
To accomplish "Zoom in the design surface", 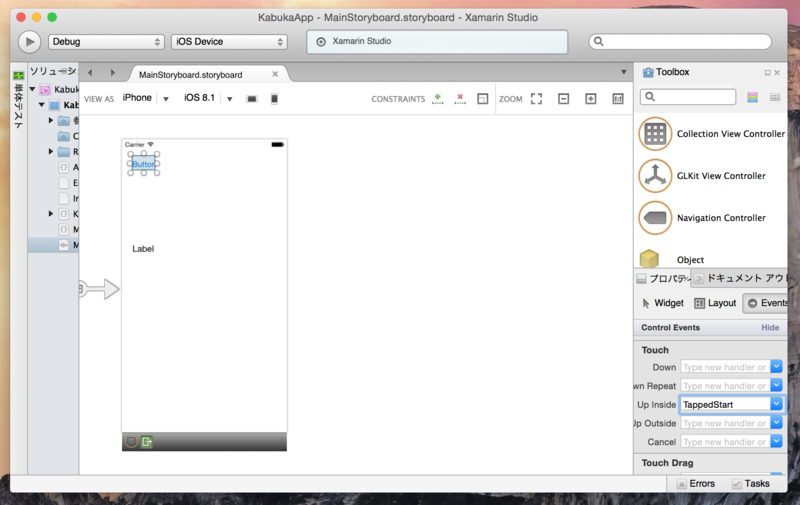I will 590,98.
